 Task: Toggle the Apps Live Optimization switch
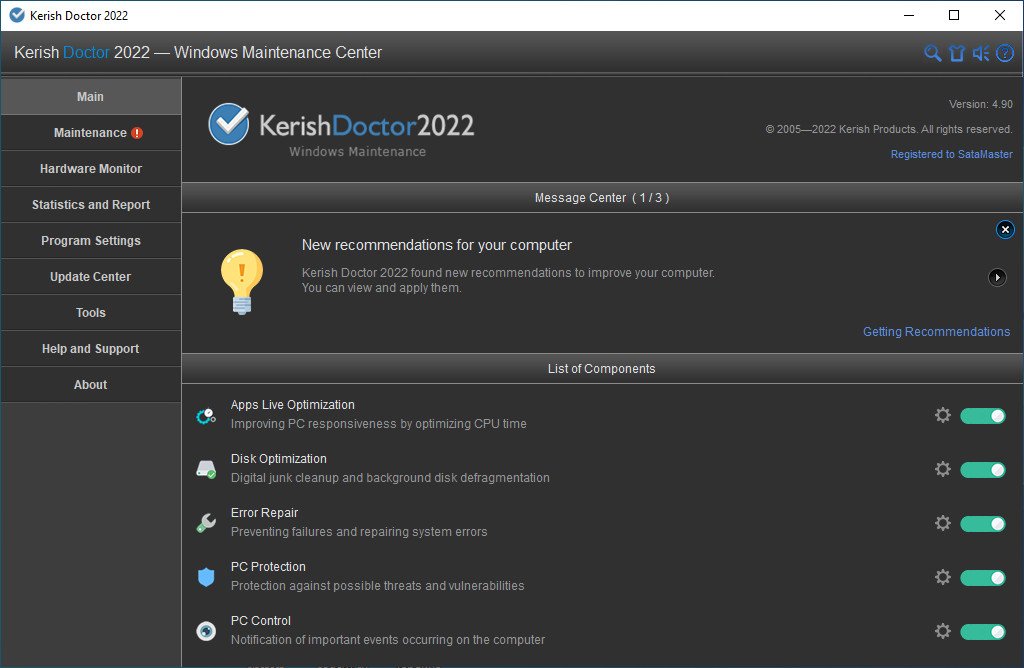pos(982,415)
